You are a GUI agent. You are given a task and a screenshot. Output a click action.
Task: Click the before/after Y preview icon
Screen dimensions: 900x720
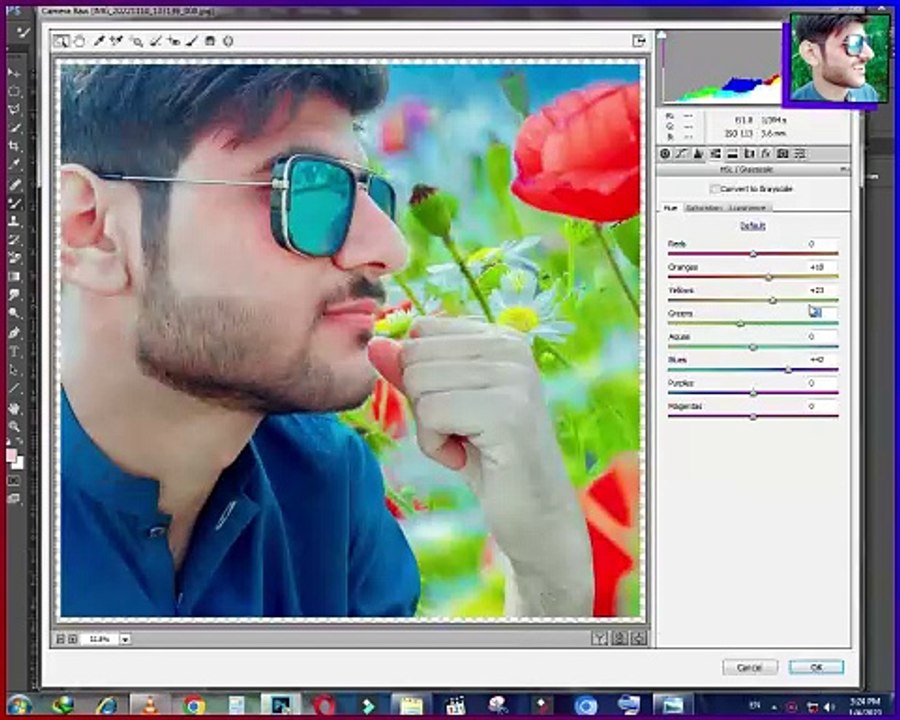click(x=599, y=638)
